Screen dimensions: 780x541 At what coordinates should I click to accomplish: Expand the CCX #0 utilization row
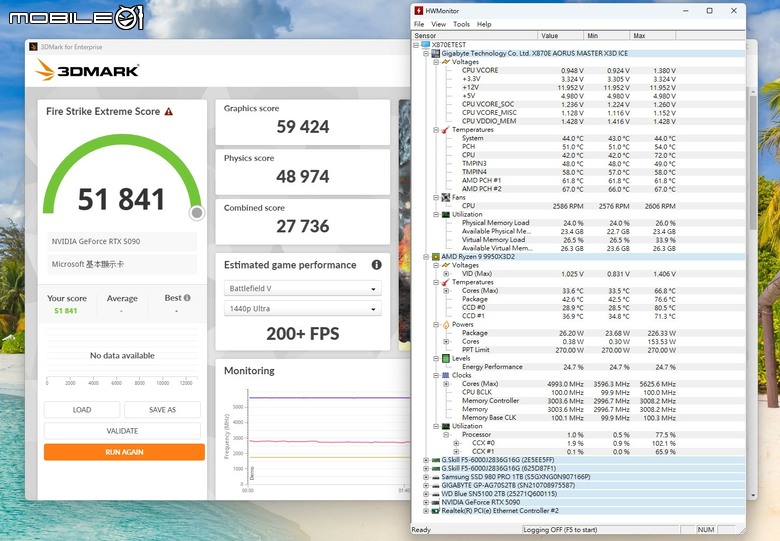[x=456, y=443]
